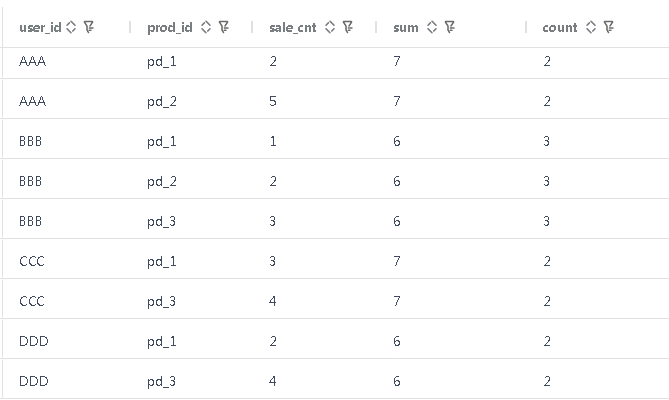Sort the table by prod_id column icon
Viewport: 669px width, 400px height.
206,28
